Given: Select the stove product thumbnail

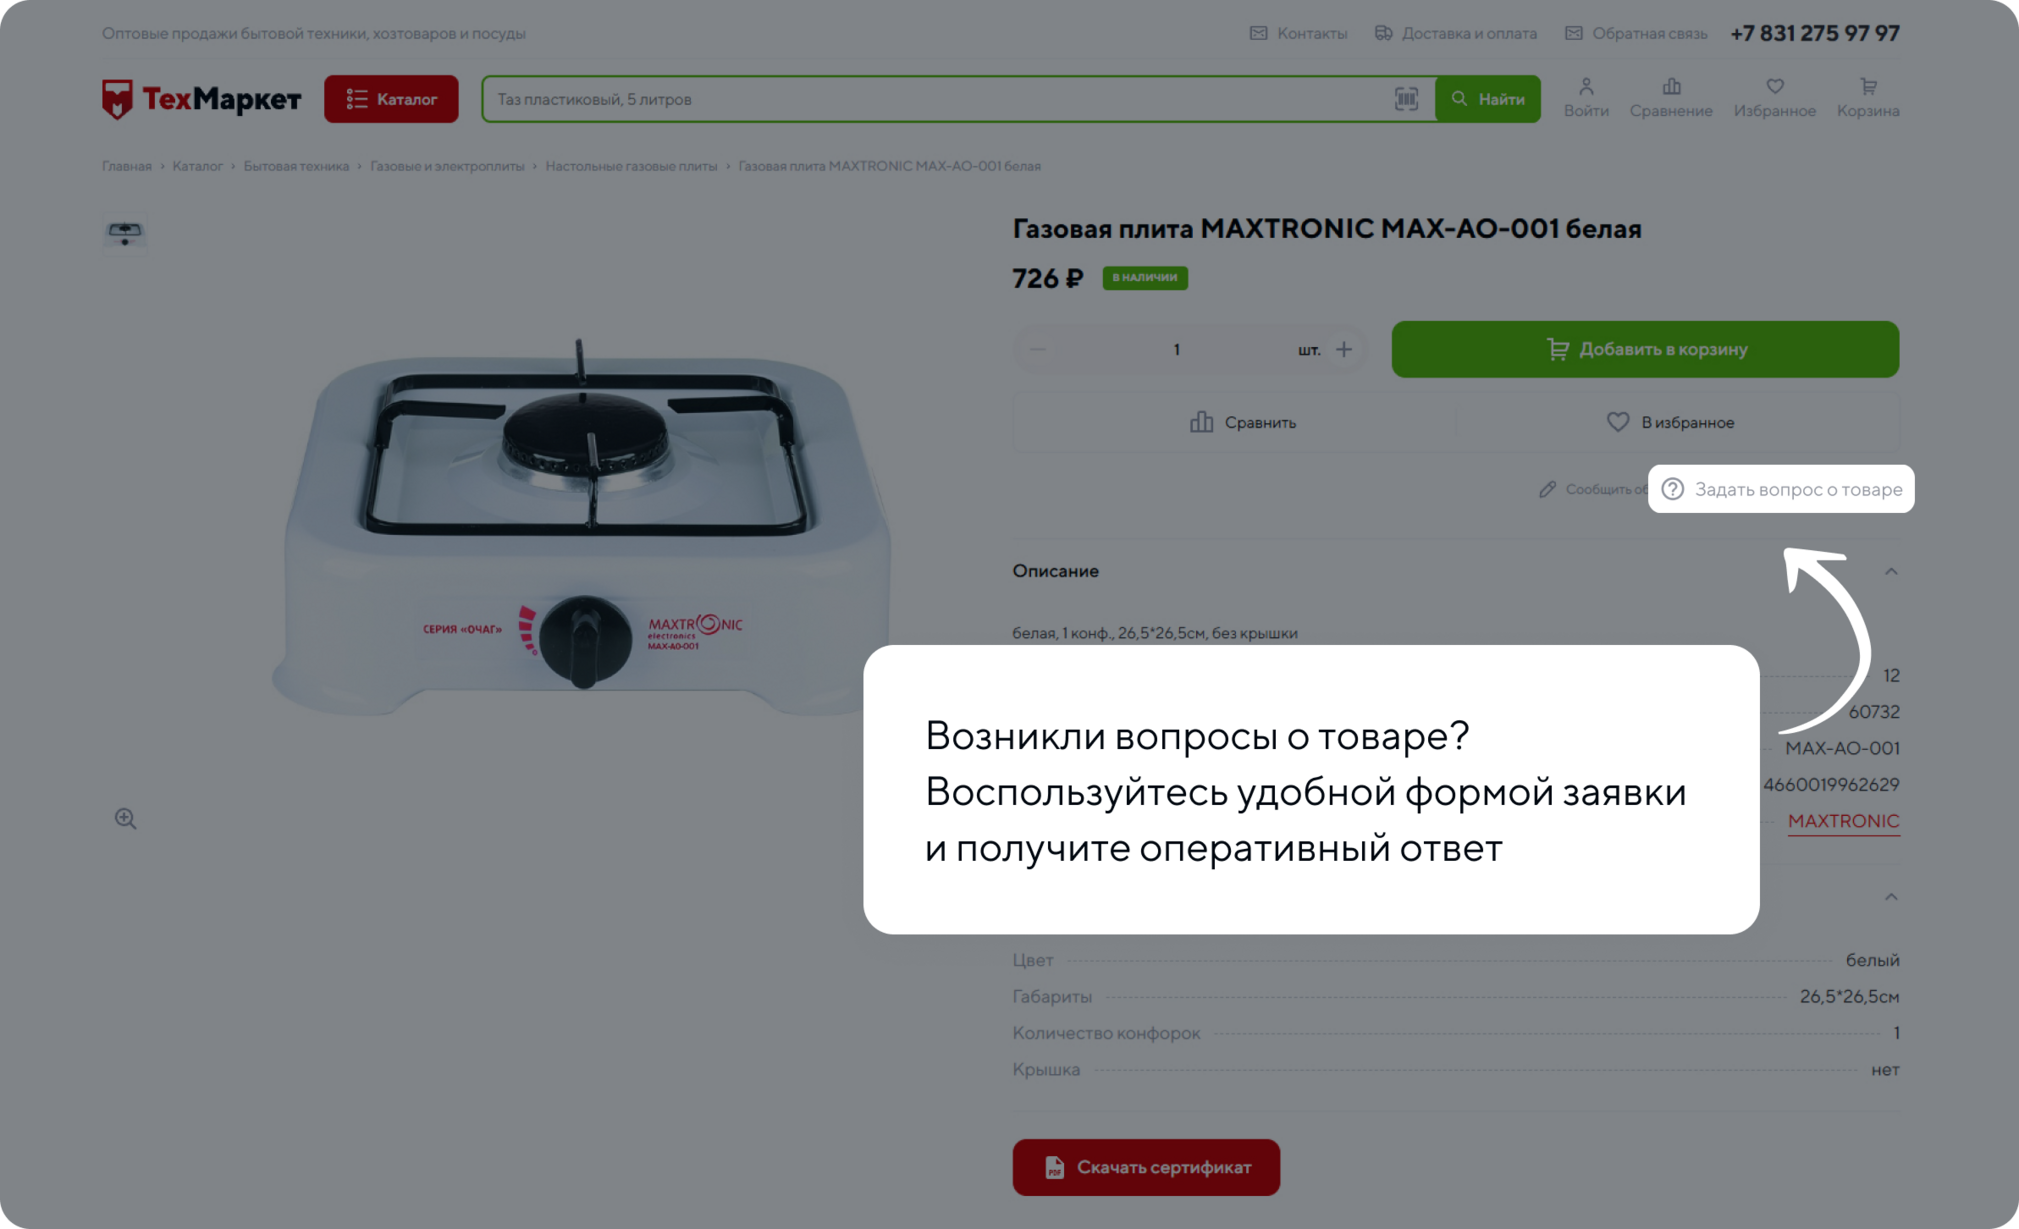Looking at the screenshot, I should click(x=125, y=234).
